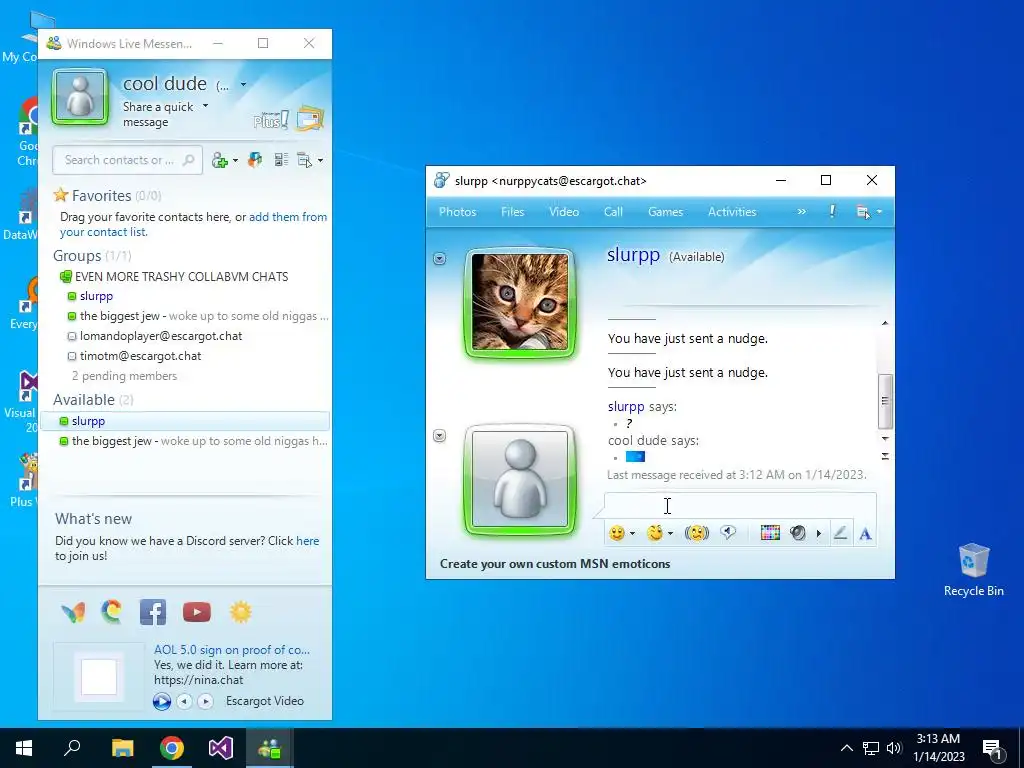1024x768 pixels.
Task: Open the winks picker in chat window
Action: point(654,533)
